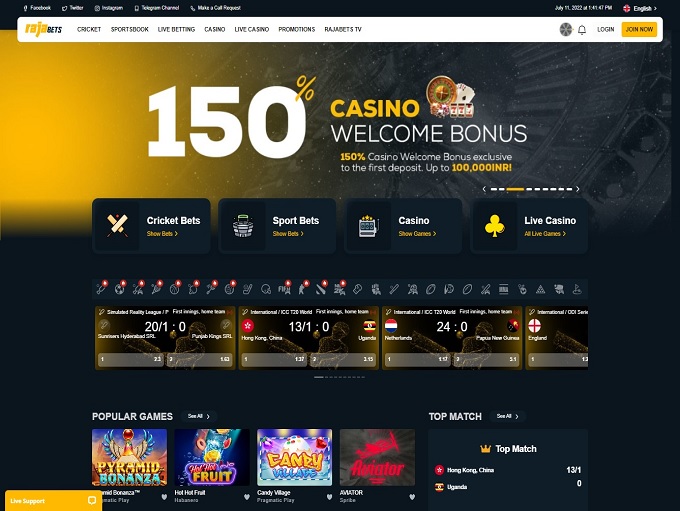The height and width of the screenshot is (511, 680).
Task: Open the Promotions menu item
Action: tap(297, 29)
